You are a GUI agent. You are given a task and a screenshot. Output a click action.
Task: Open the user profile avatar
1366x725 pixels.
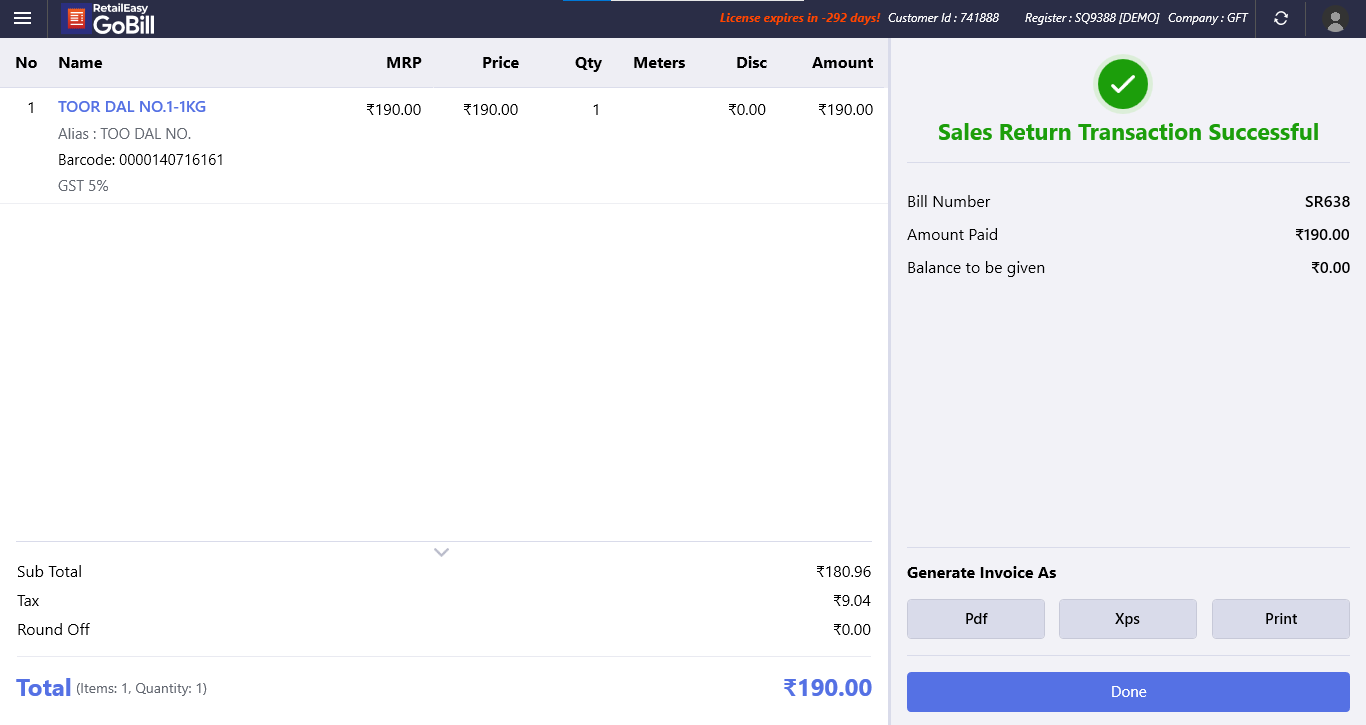(1335, 19)
